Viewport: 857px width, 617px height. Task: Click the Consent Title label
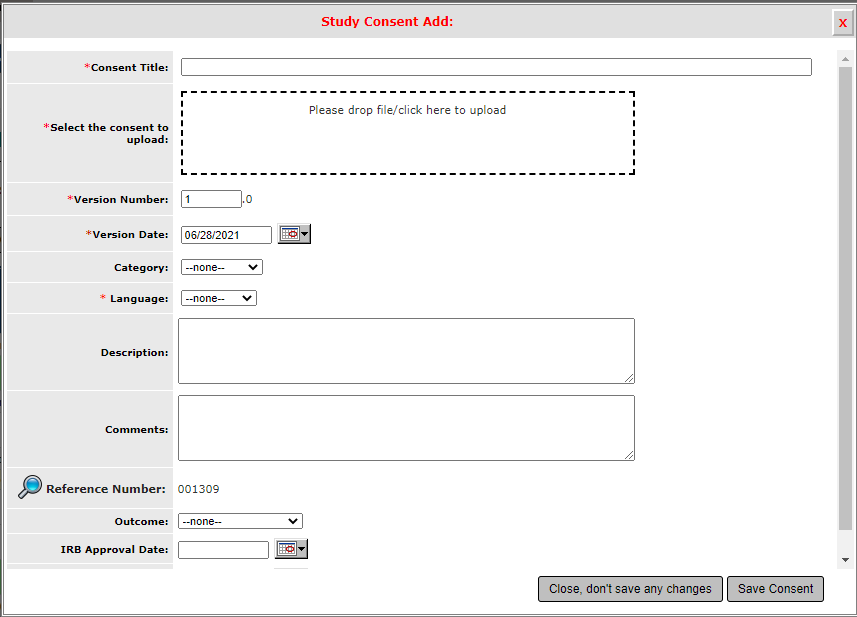[126, 67]
